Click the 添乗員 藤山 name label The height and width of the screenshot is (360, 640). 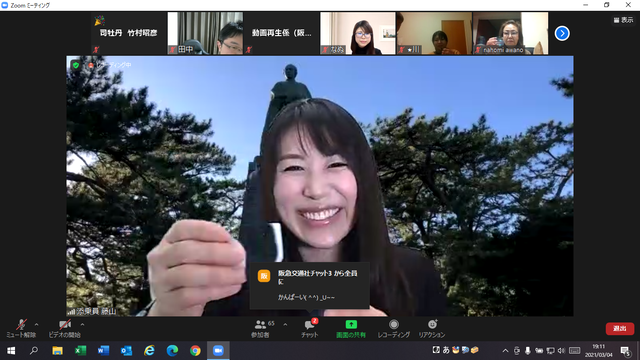pos(96,311)
